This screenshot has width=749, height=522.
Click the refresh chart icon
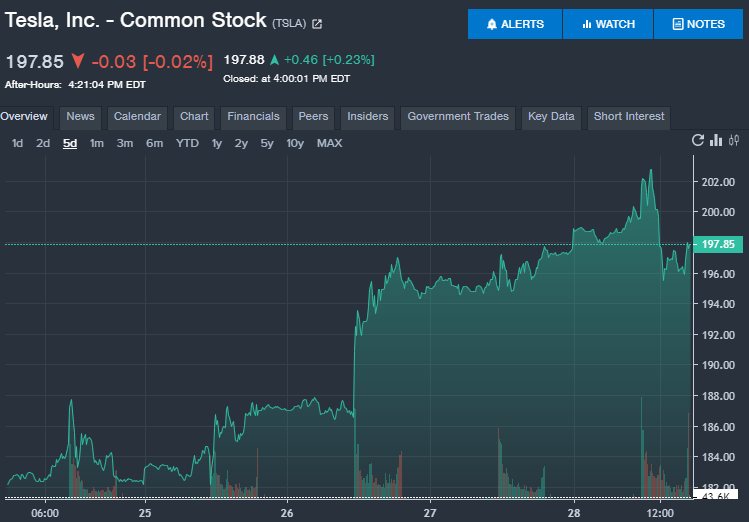point(698,141)
